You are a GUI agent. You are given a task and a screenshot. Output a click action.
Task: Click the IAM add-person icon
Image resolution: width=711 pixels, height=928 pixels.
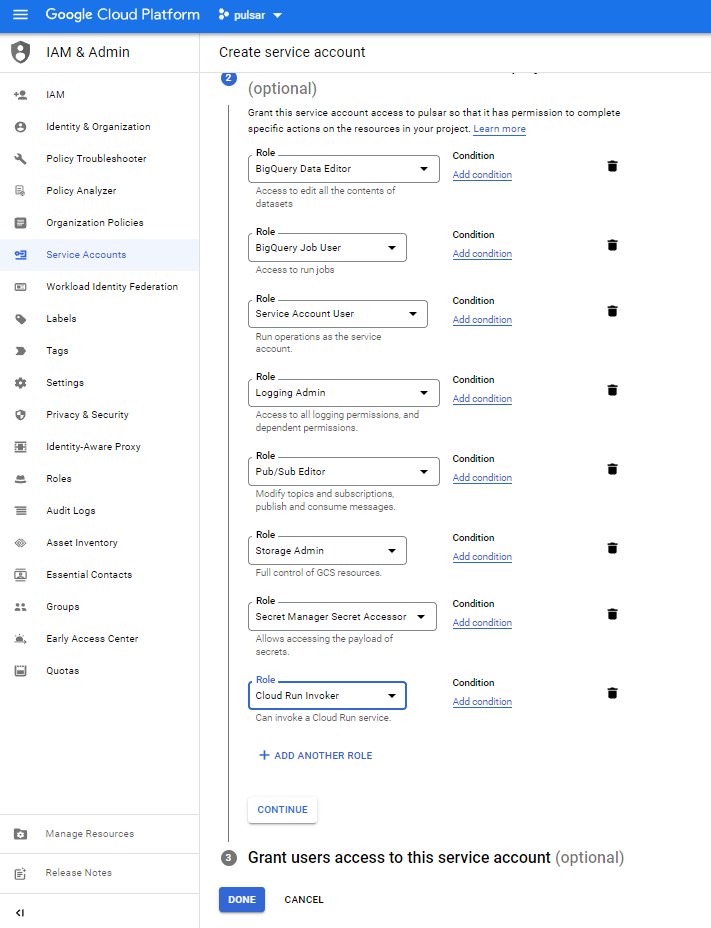(x=21, y=95)
